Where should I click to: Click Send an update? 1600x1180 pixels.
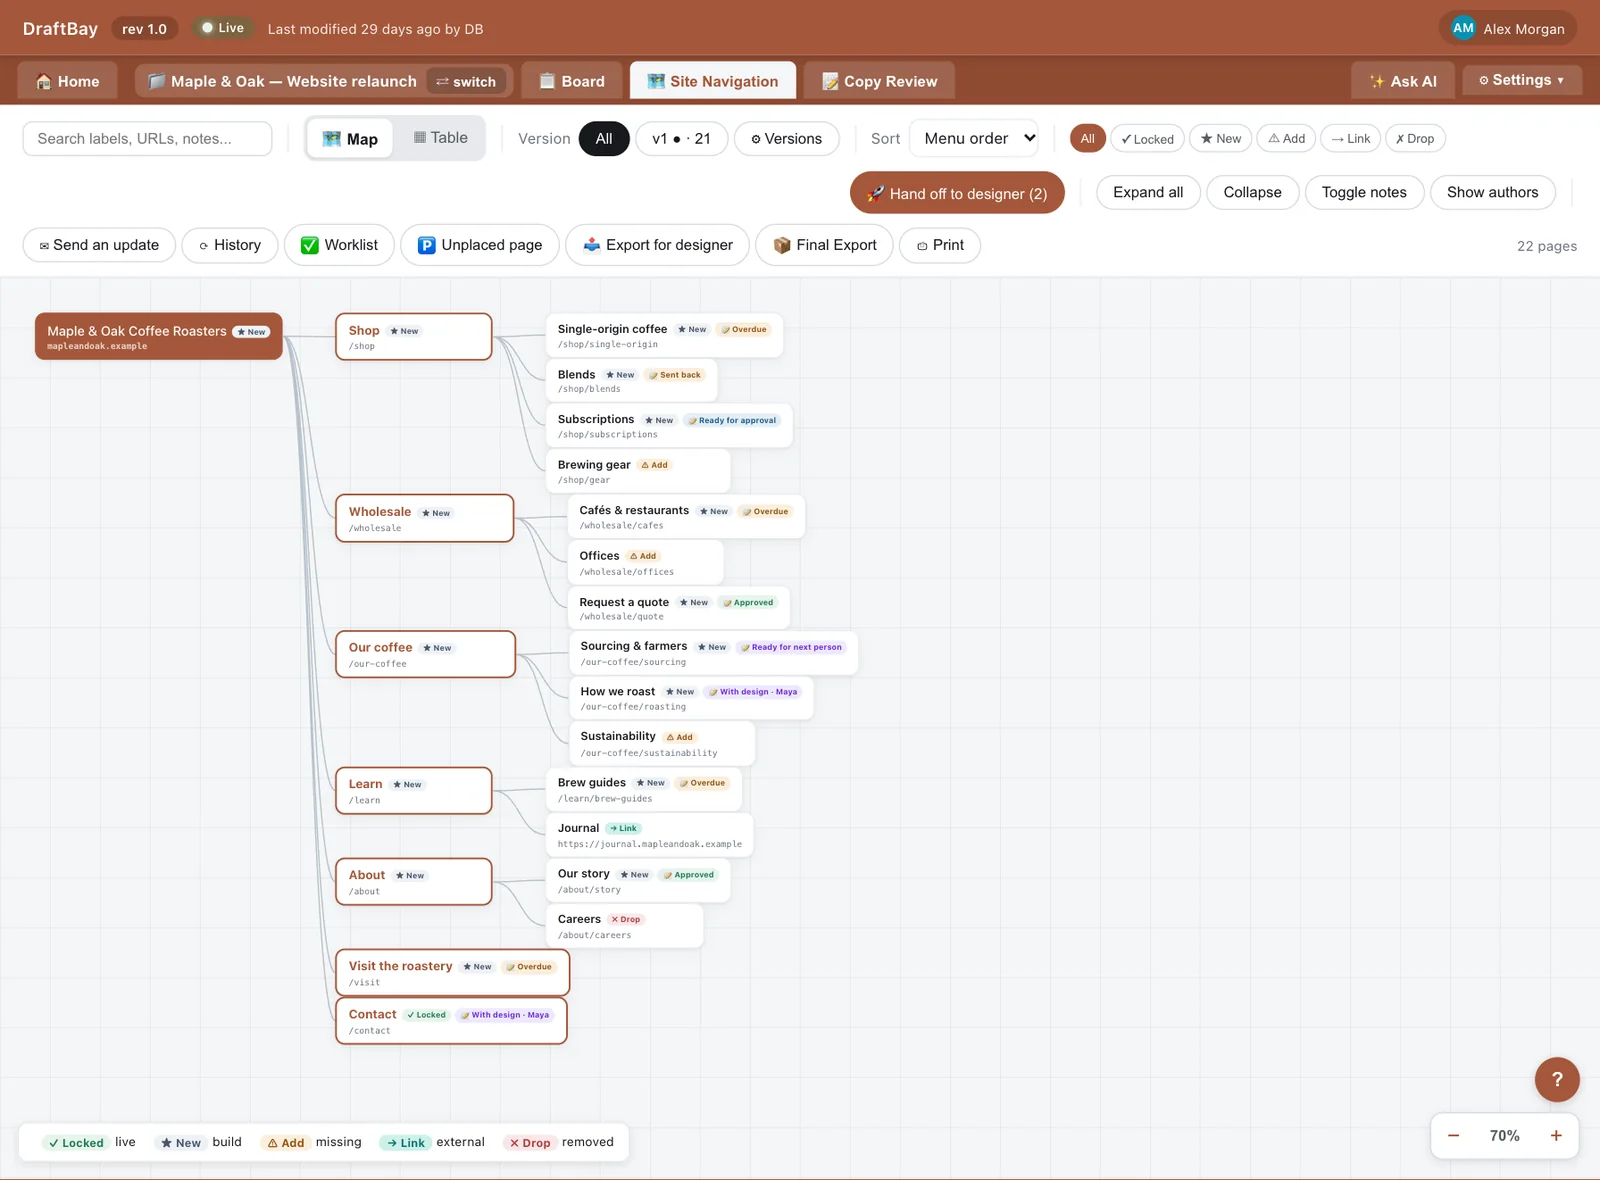99,245
